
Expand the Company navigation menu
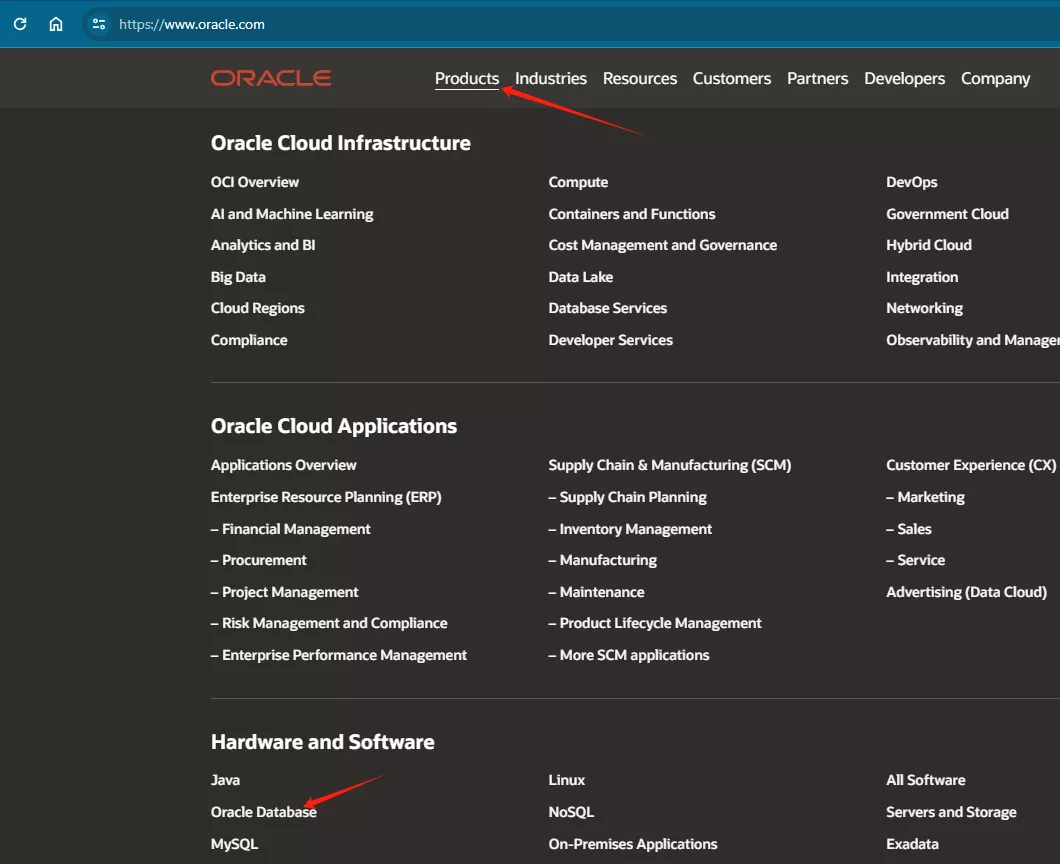[995, 78]
